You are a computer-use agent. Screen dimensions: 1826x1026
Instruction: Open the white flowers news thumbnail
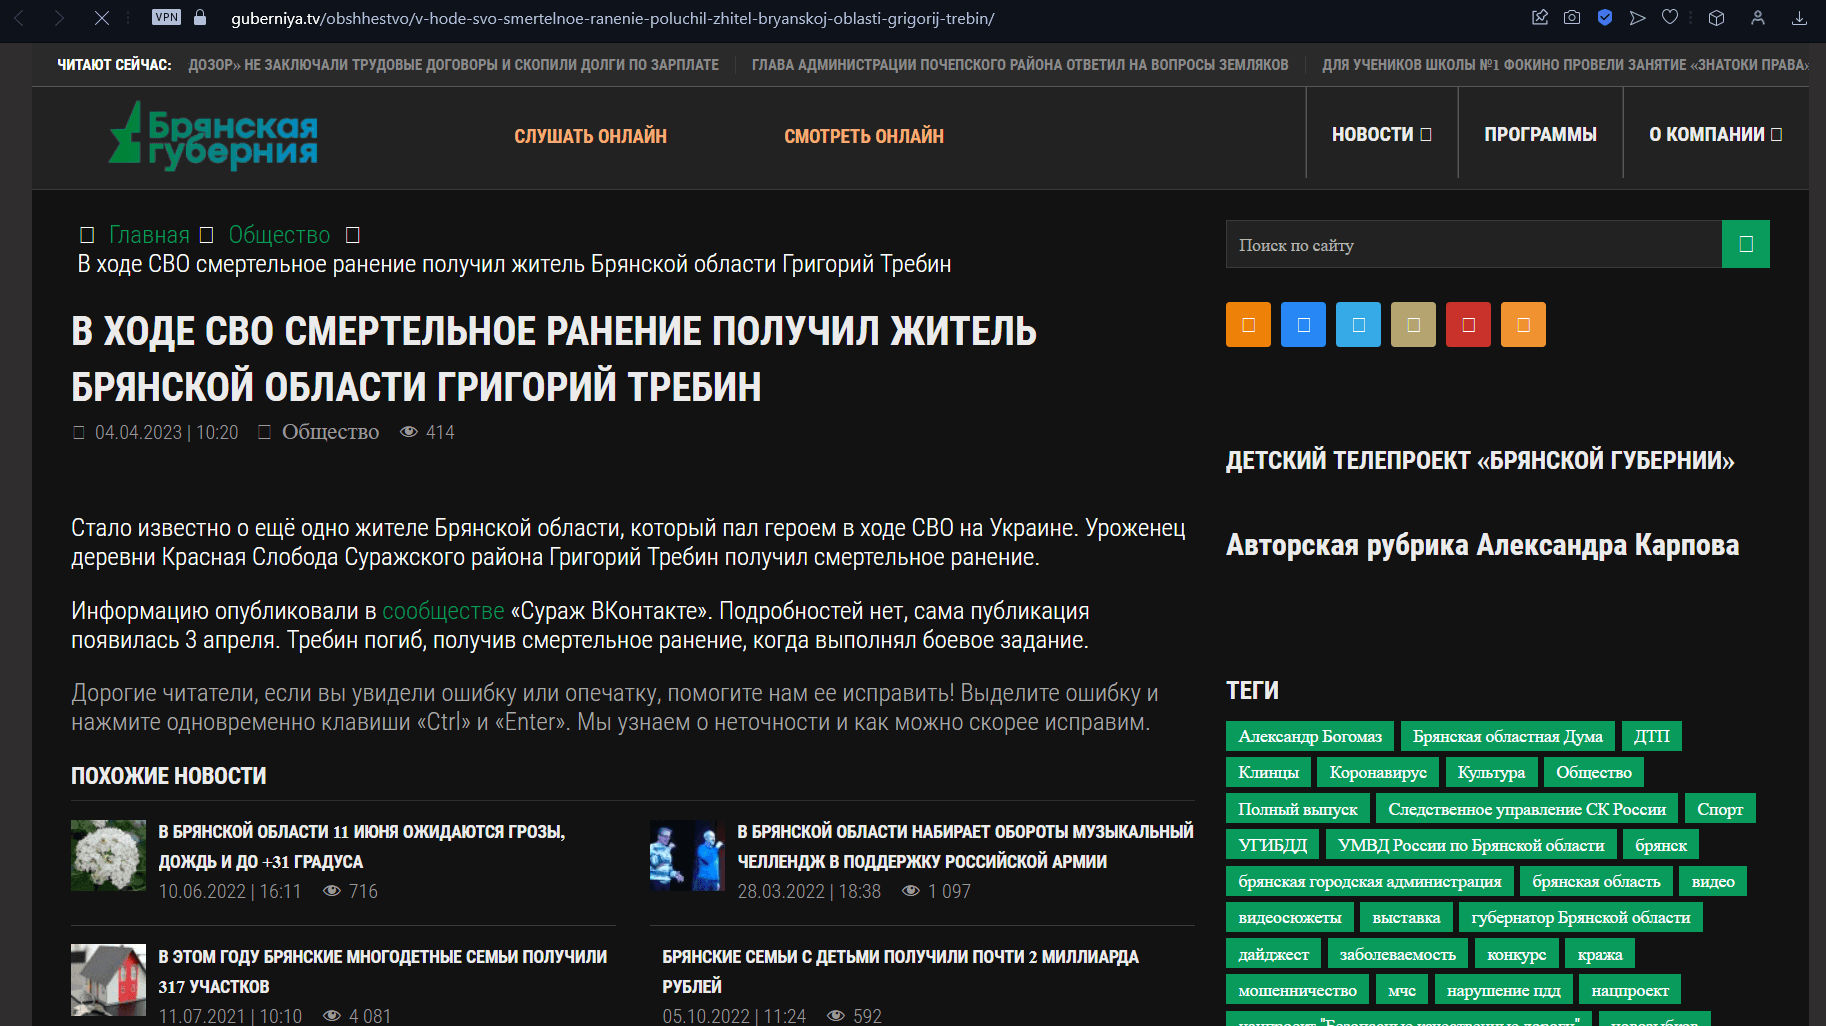point(108,855)
